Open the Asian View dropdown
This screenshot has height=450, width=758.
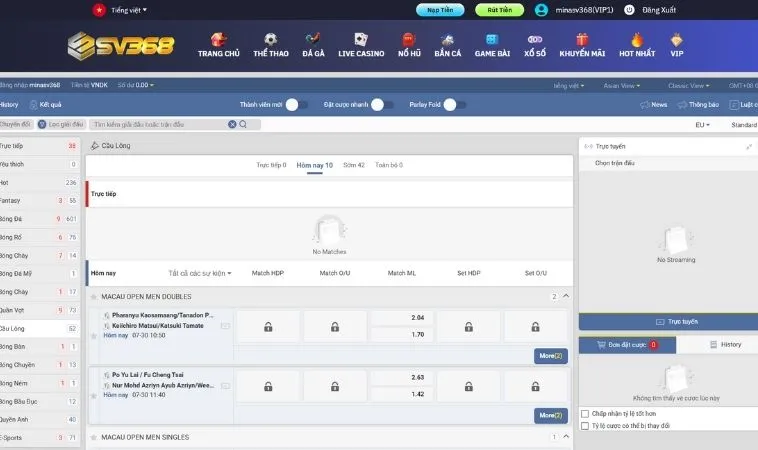(x=622, y=86)
